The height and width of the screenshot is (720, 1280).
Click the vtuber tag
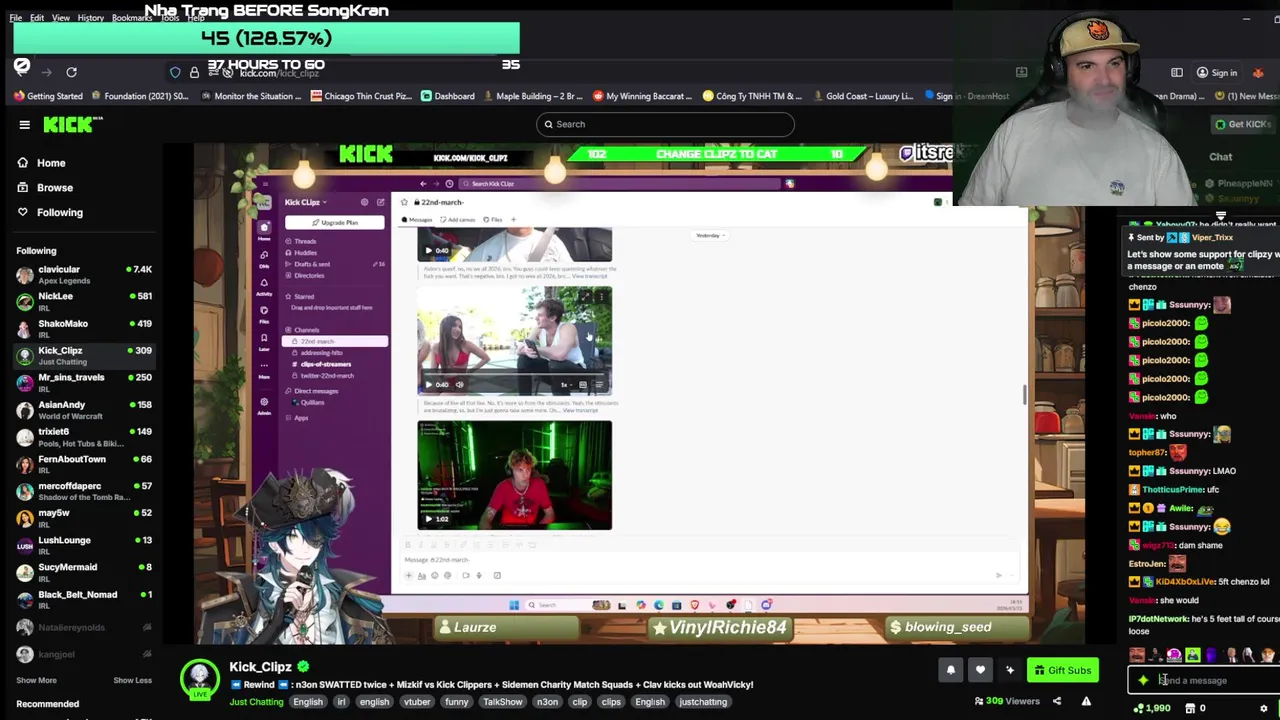coord(417,702)
